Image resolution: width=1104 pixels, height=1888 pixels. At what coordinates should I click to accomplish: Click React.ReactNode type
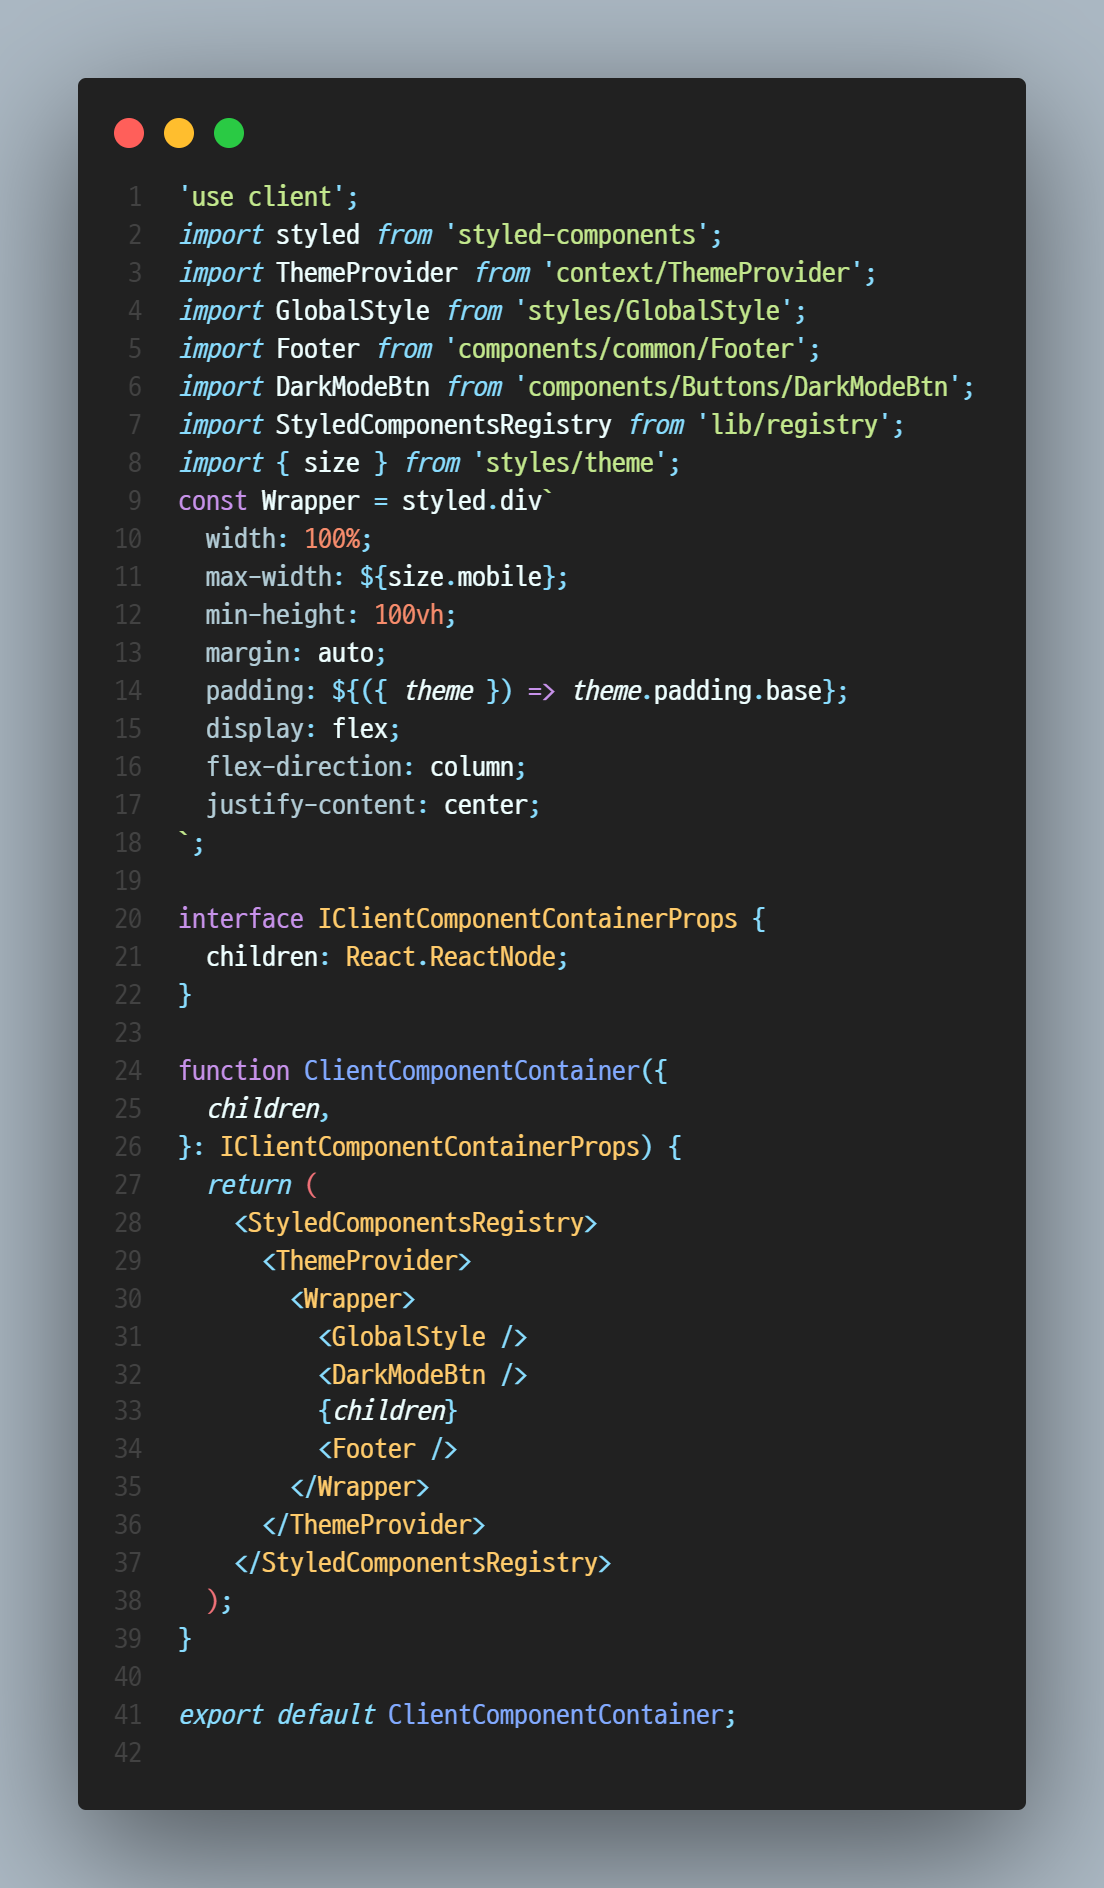[451, 957]
